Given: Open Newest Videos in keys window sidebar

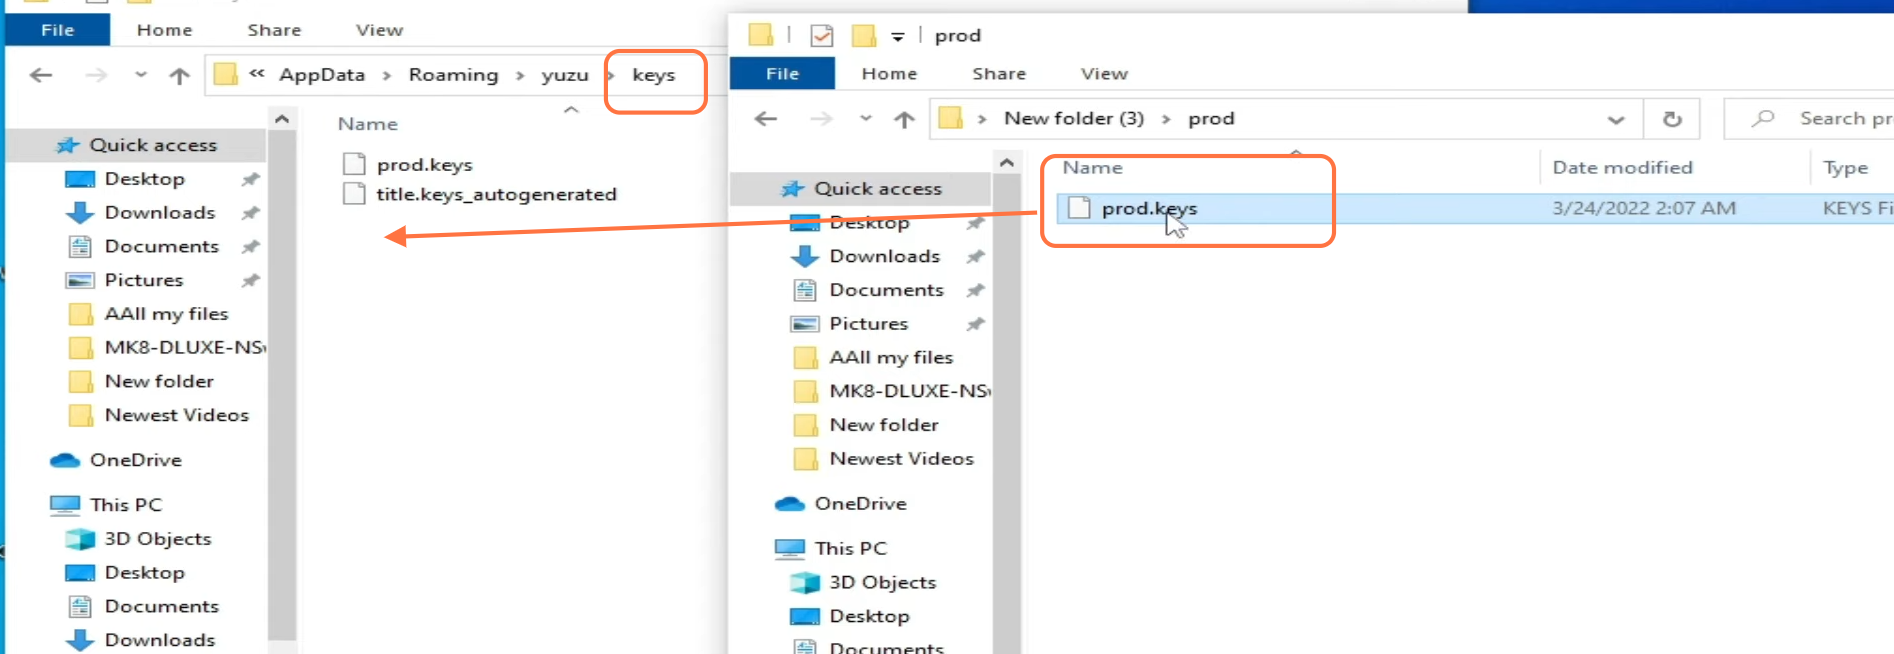Looking at the screenshot, I should click(x=177, y=416).
